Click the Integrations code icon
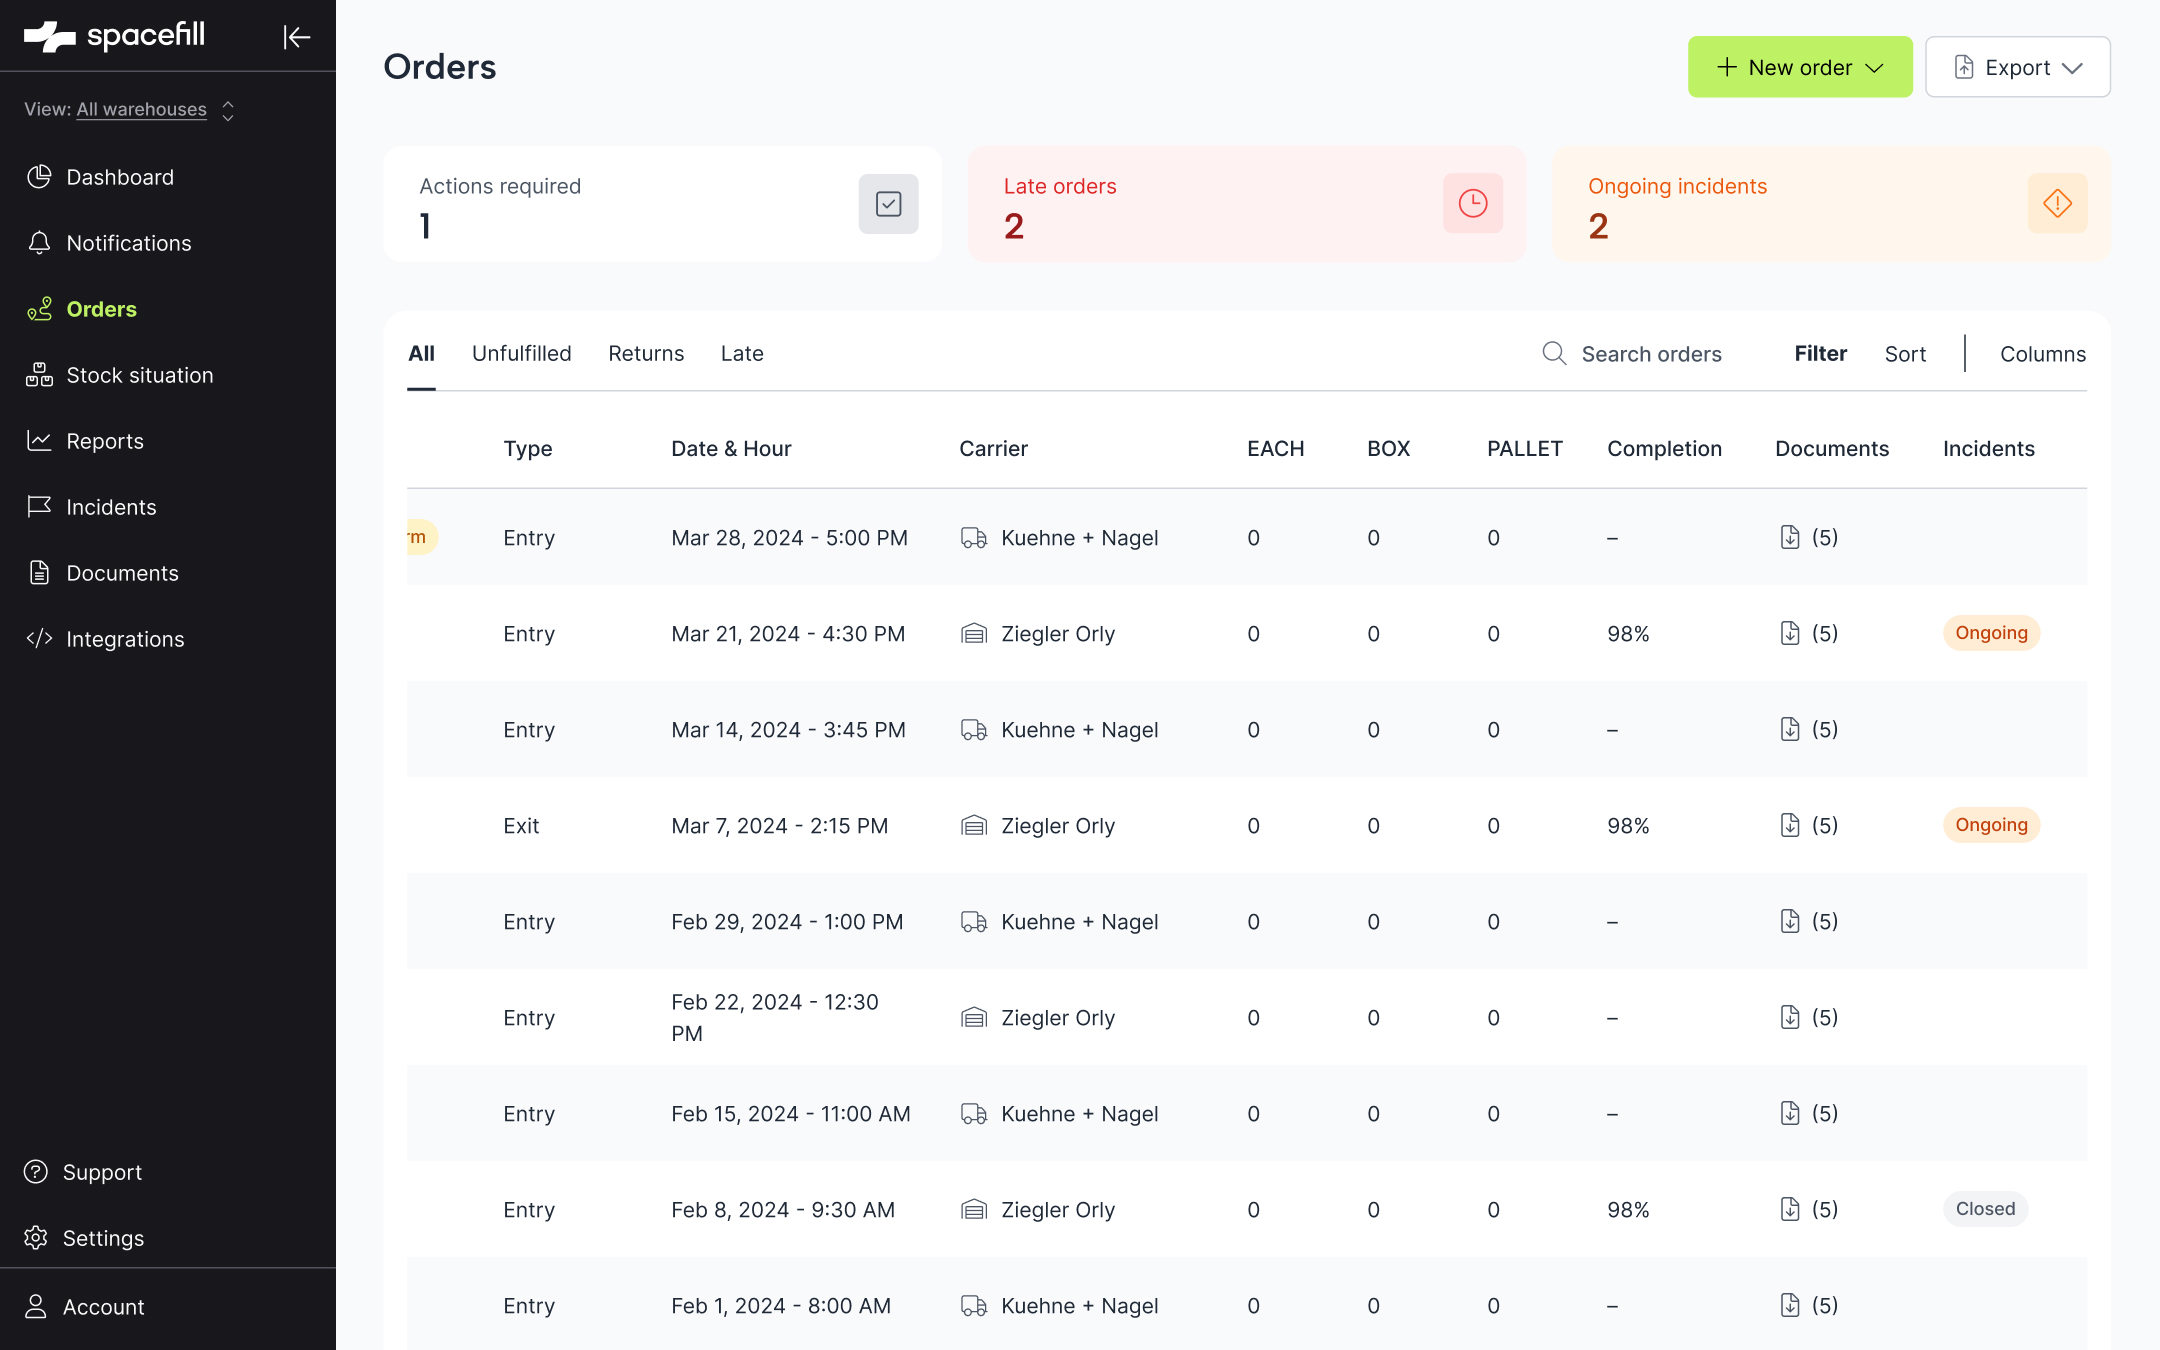Image resolution: width=2160 pixels, height=1350 pixels. (x=39, y=639)
